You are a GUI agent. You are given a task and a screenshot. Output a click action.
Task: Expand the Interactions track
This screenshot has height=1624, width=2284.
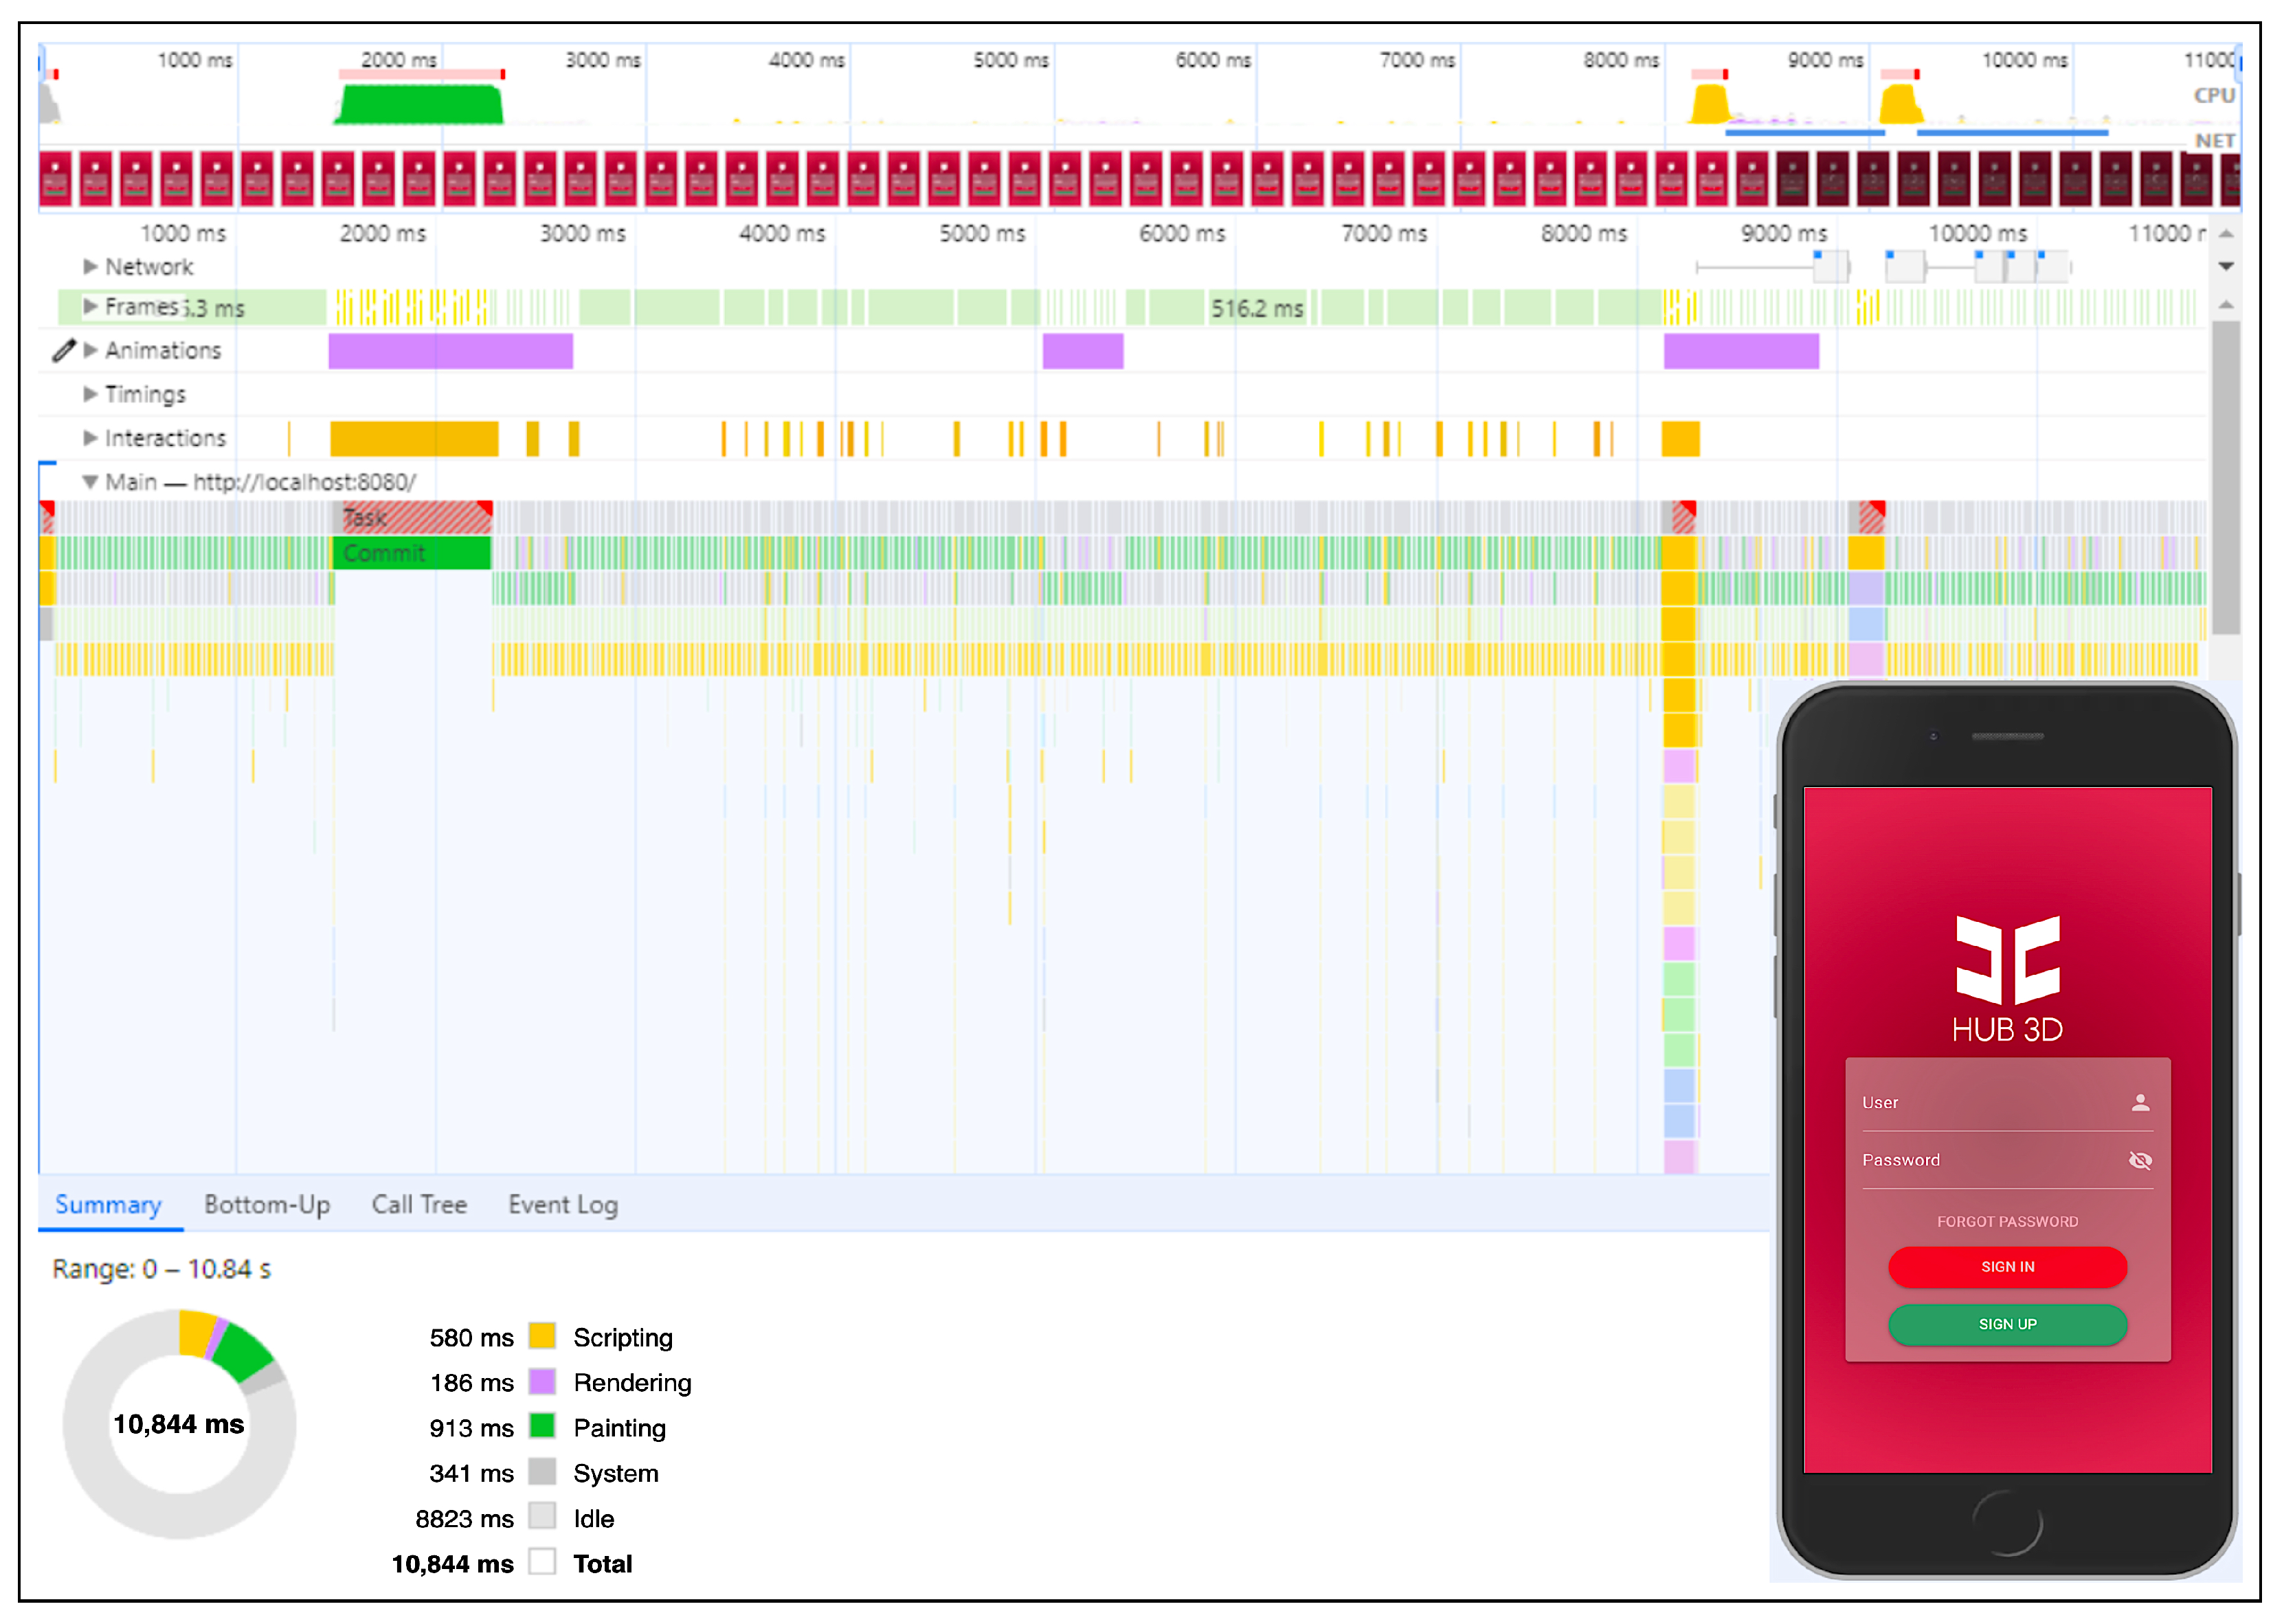point(90,438)
